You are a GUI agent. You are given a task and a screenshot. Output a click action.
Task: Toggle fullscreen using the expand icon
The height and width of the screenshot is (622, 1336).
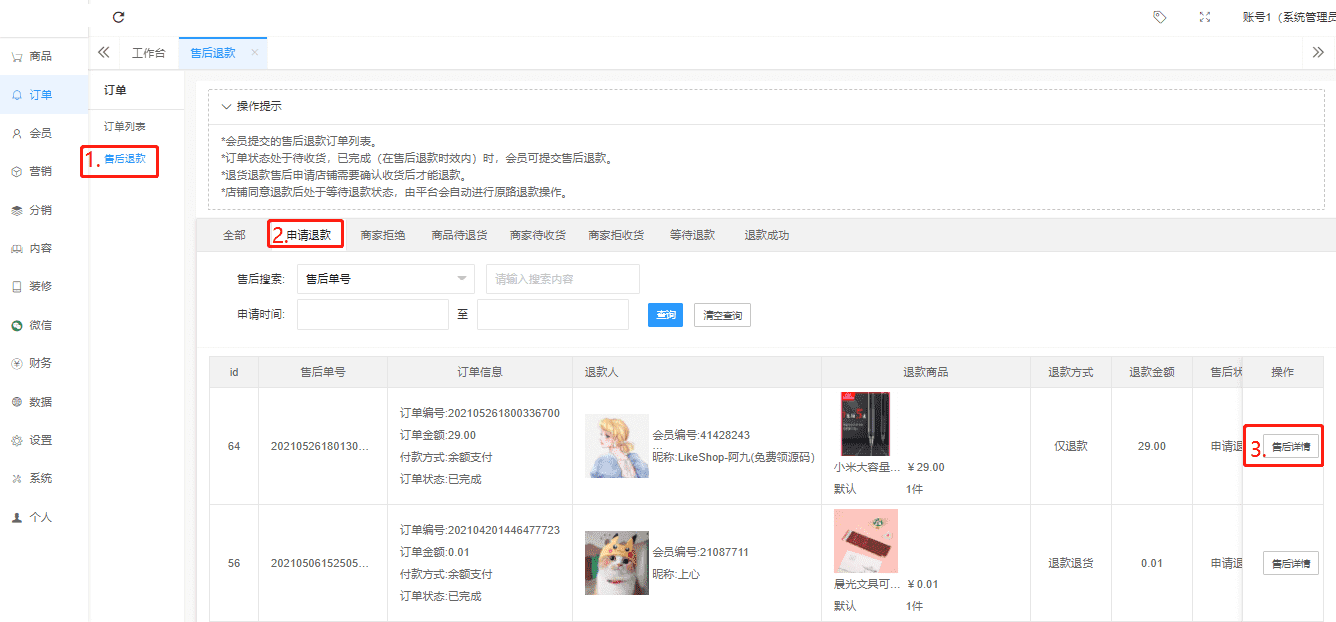point(1204,17)
